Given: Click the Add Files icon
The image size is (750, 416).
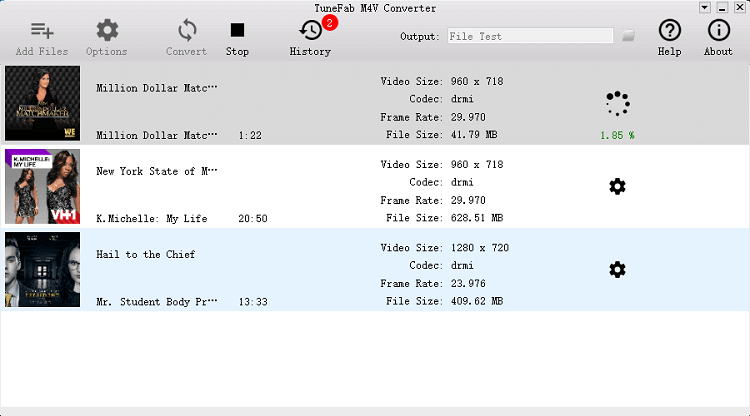Looking at the screenshot, I should (x=42, y=30).
